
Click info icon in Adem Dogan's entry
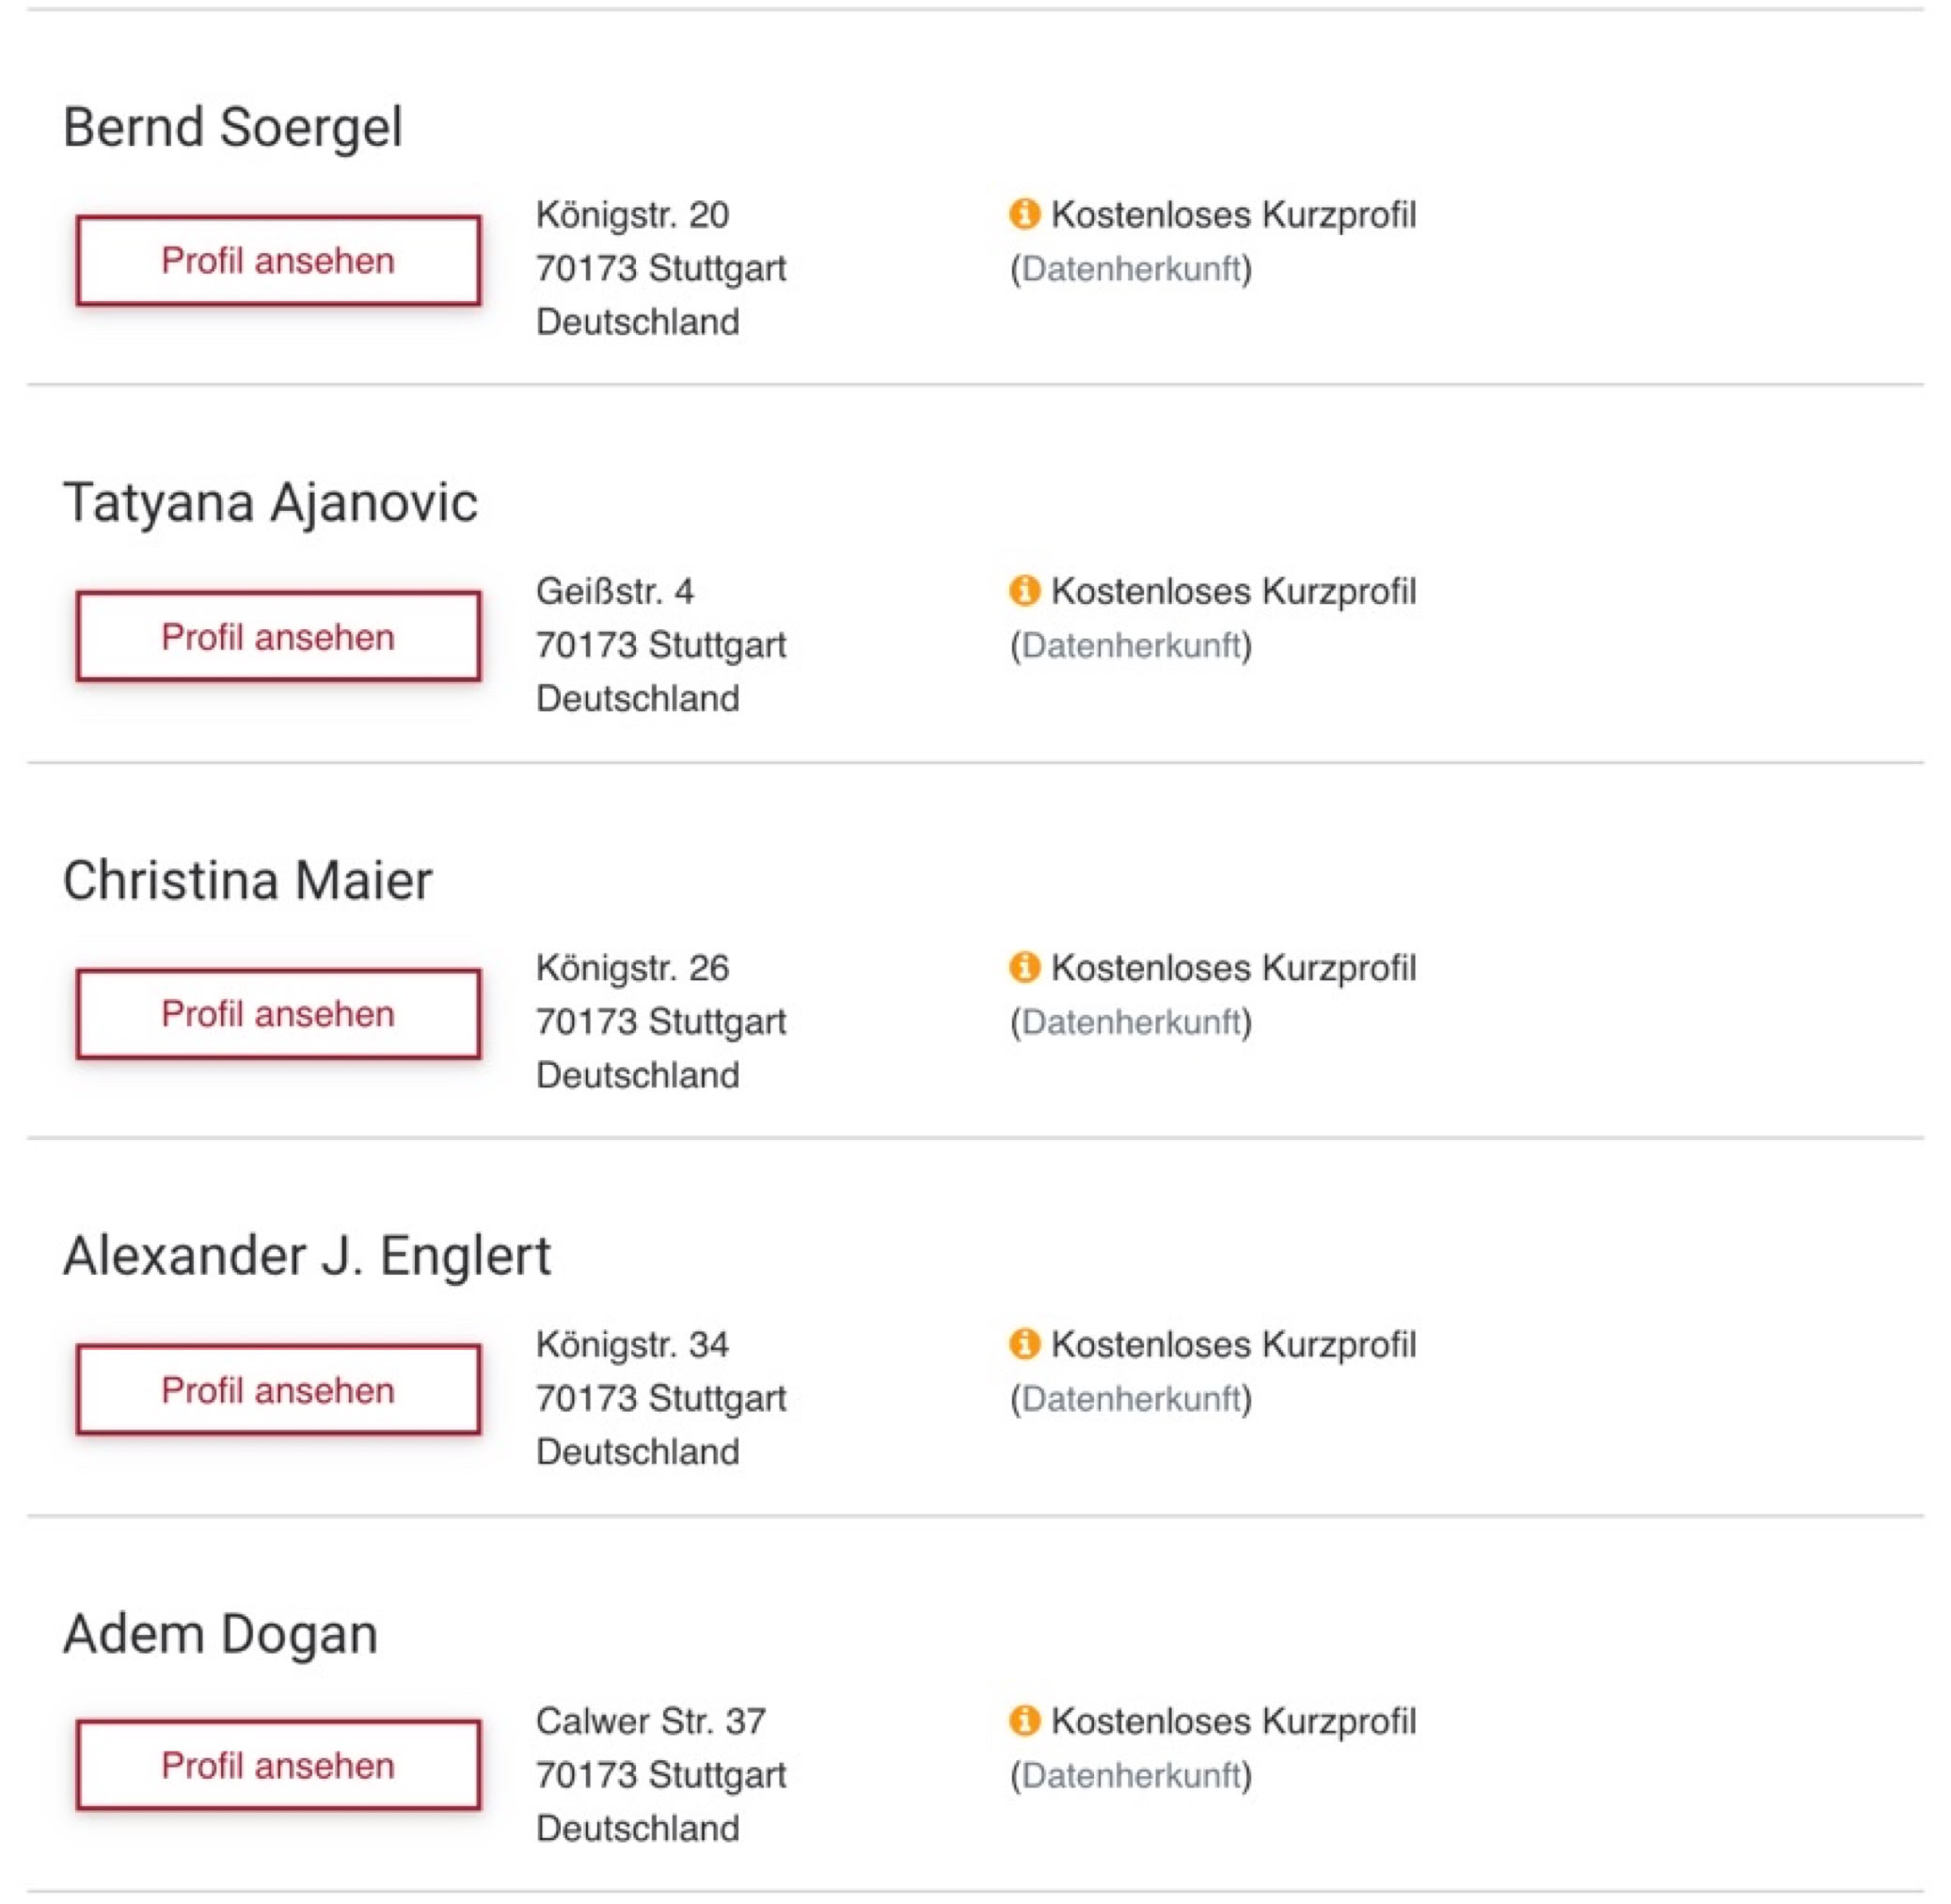click(x=1024, y=1720)
